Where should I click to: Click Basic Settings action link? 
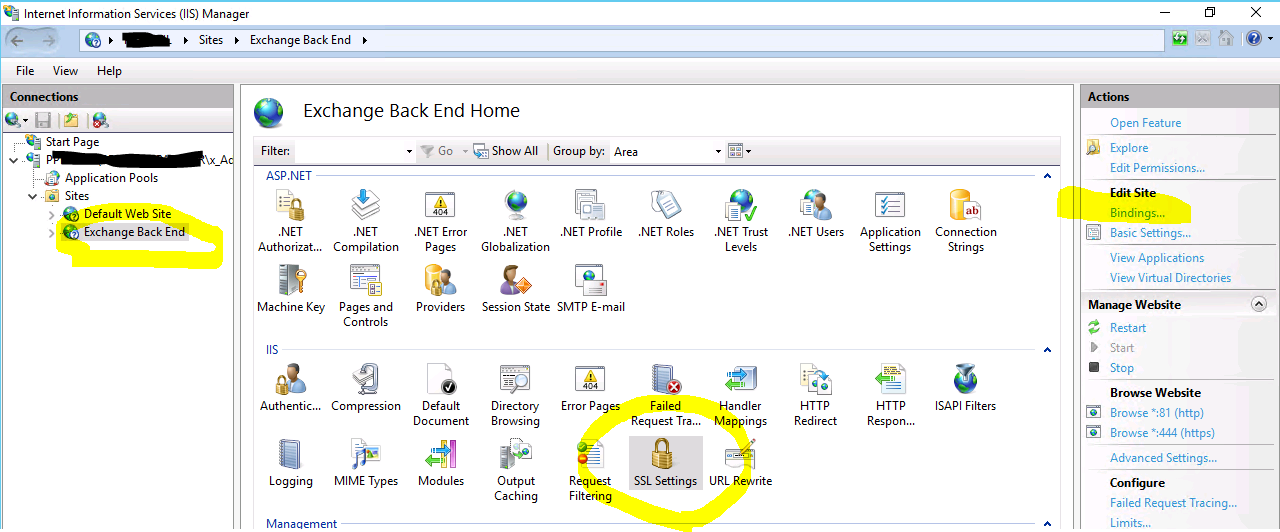coord(1150,233)
